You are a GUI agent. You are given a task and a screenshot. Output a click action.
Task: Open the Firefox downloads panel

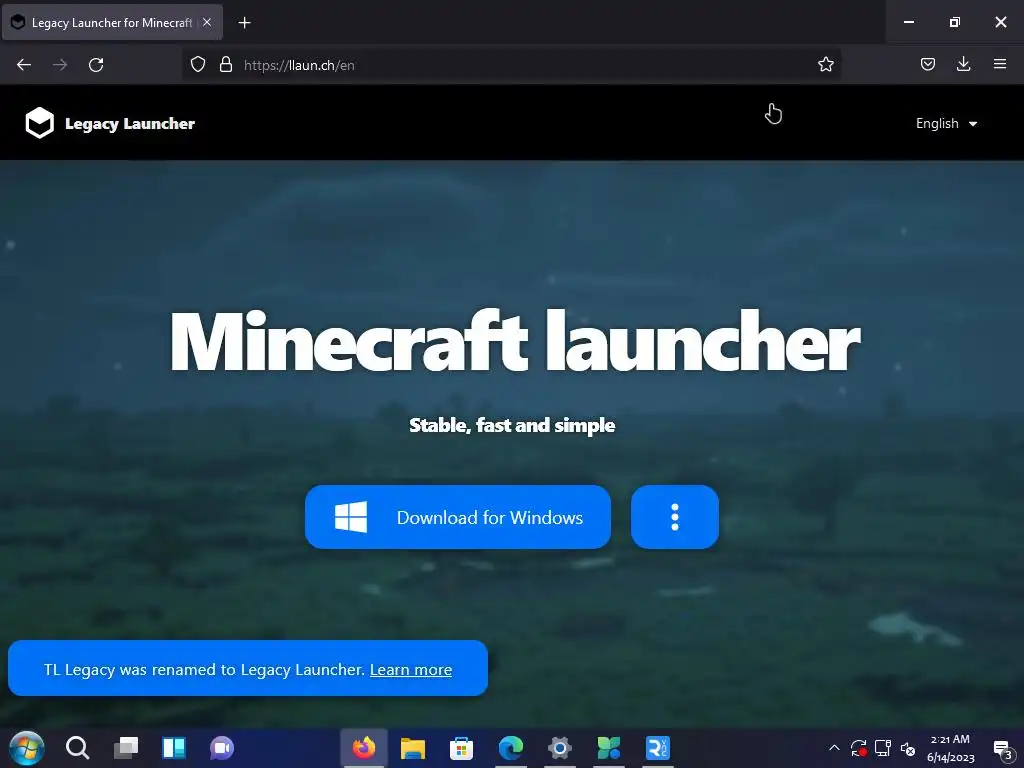click(x=963, y=64)
